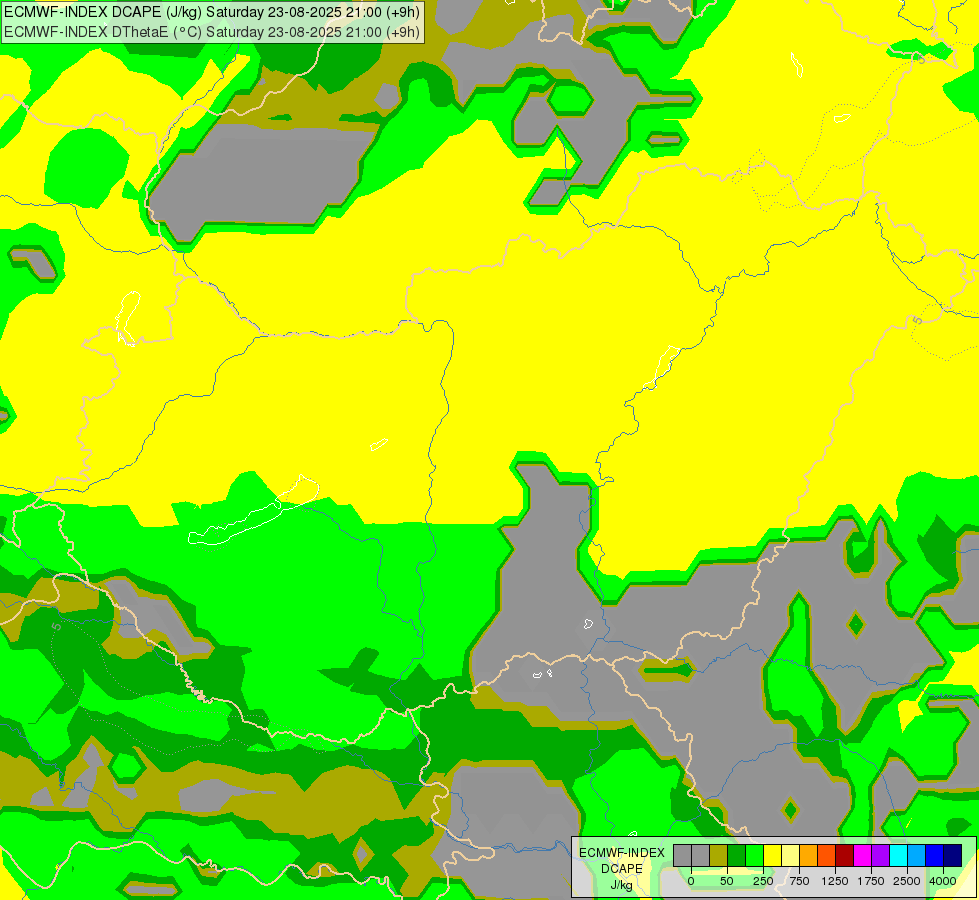Screen dimensions: 979x900
Task: Click the cyan legend swatch
Action: coord(898,855)
